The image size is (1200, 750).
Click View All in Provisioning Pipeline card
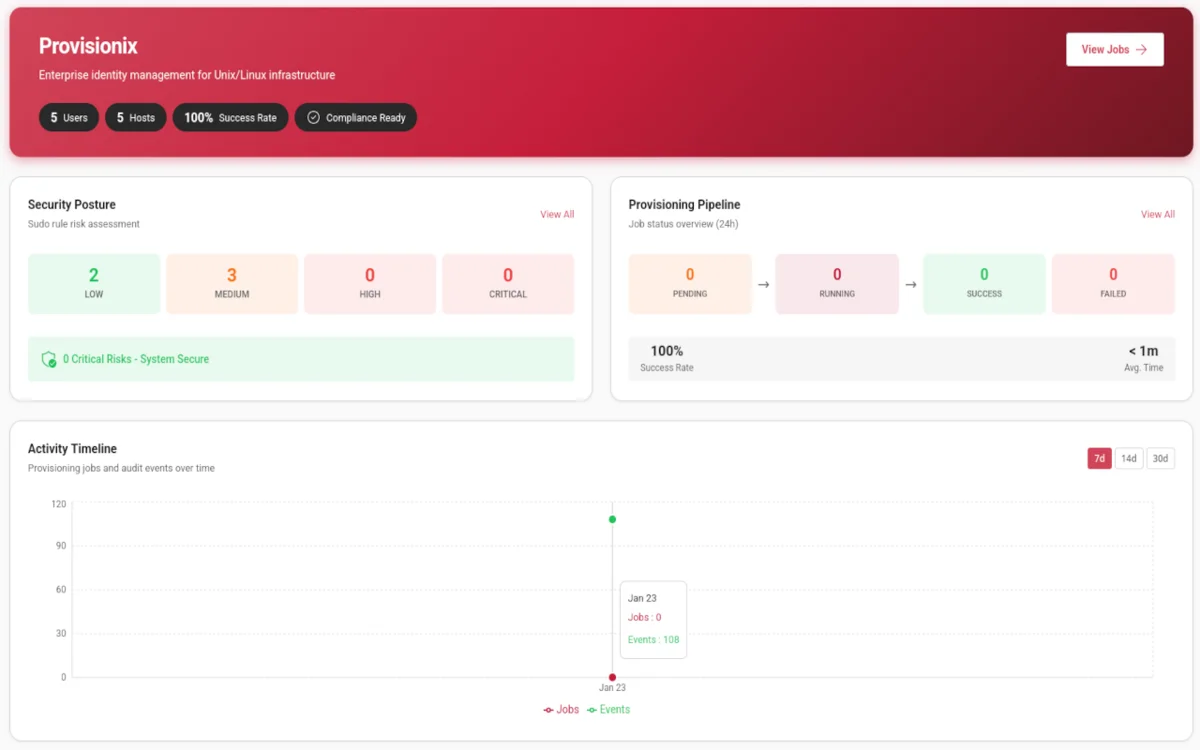(x=1157, y=214)
